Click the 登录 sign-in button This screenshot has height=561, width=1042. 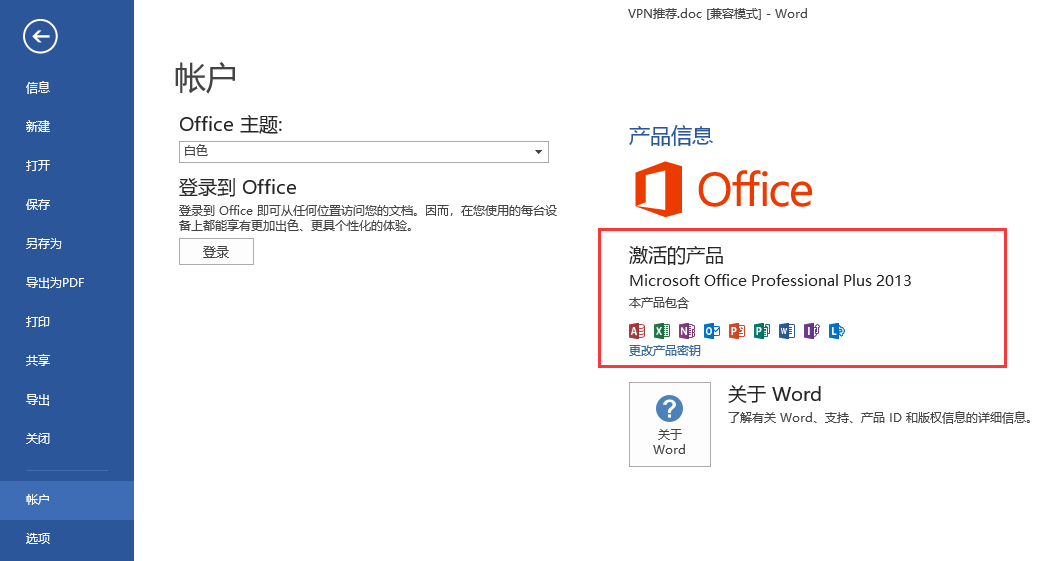point(216,252)
